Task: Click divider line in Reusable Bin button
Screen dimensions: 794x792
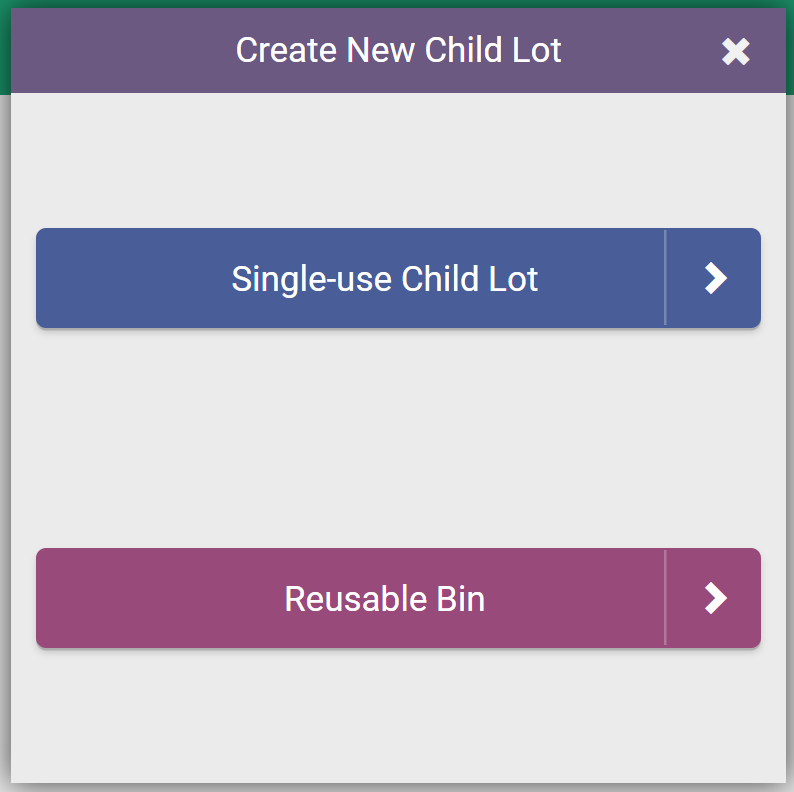Action: click(x=665, y=598)
